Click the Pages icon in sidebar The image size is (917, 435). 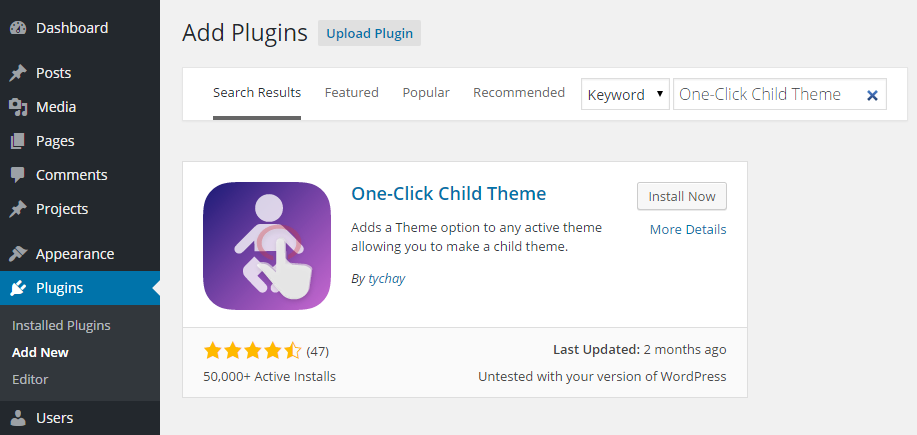[x=18, y=141]
